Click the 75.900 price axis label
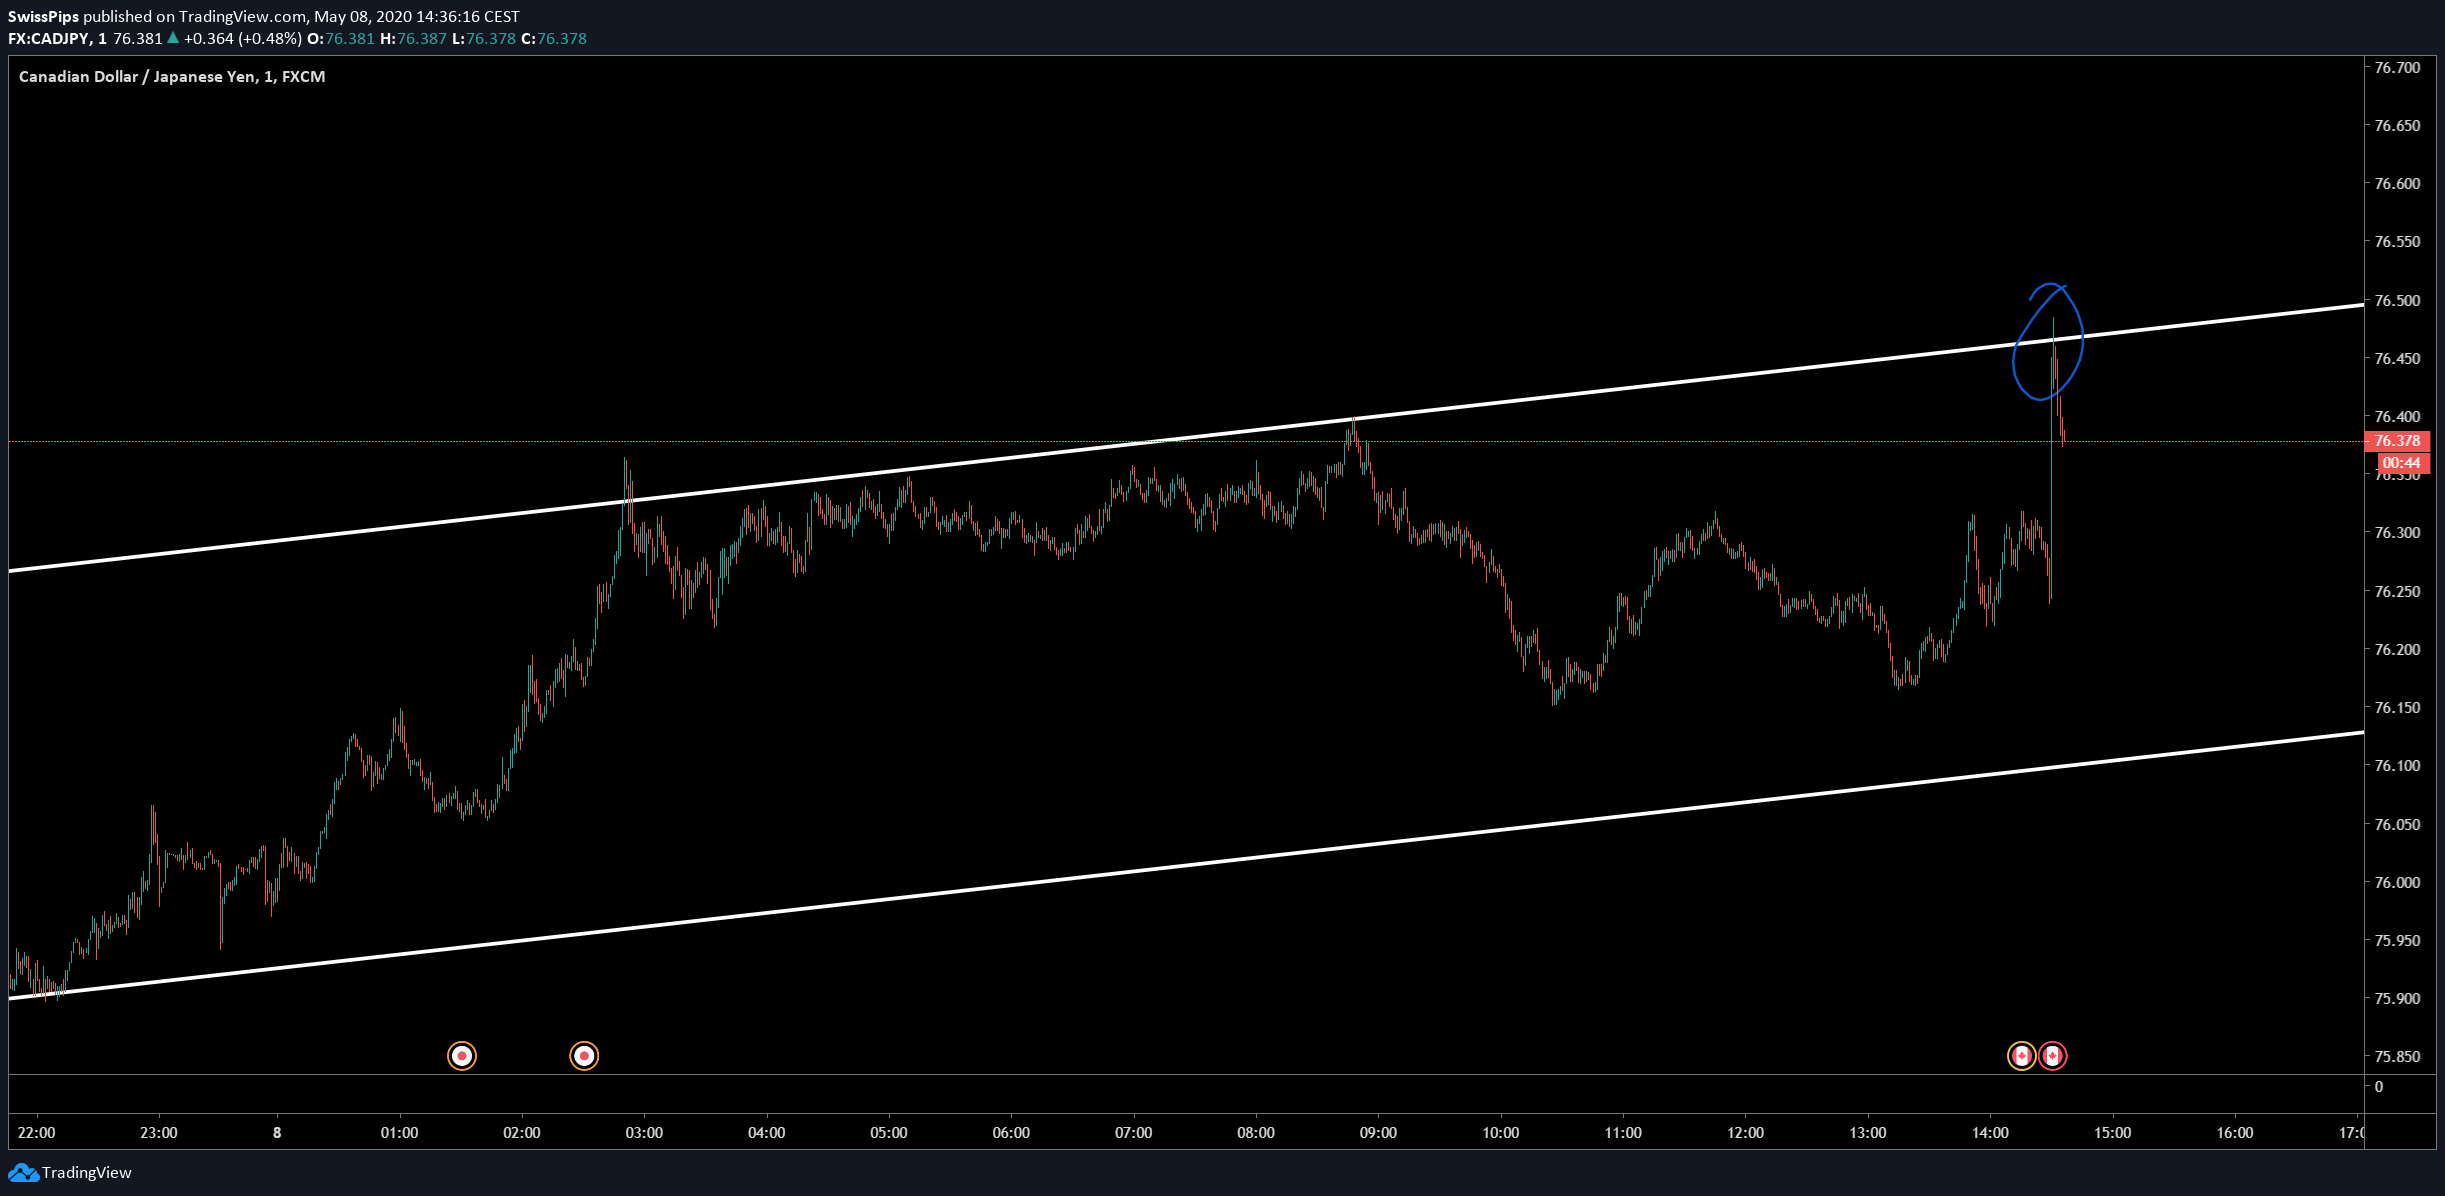Image resolution: width=2445 pixels, height=1196 pixels. point(2397,998)
